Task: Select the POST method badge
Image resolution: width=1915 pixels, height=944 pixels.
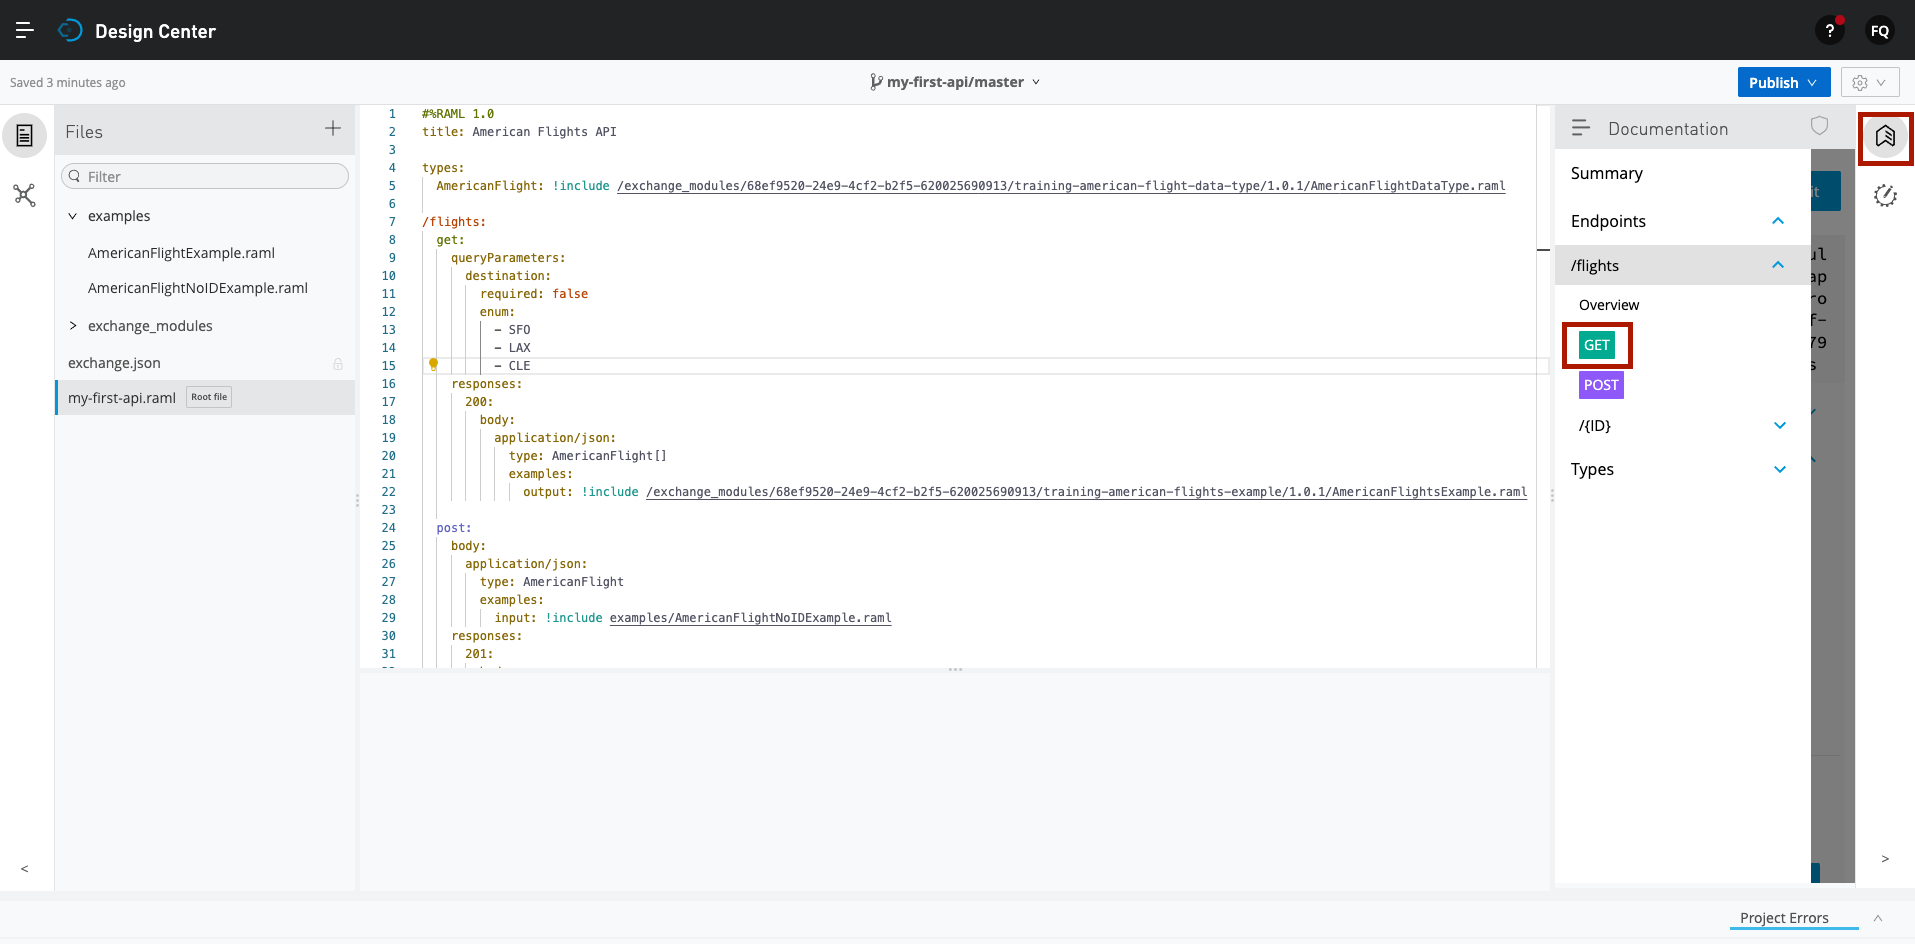Action: click(1600, 385)
